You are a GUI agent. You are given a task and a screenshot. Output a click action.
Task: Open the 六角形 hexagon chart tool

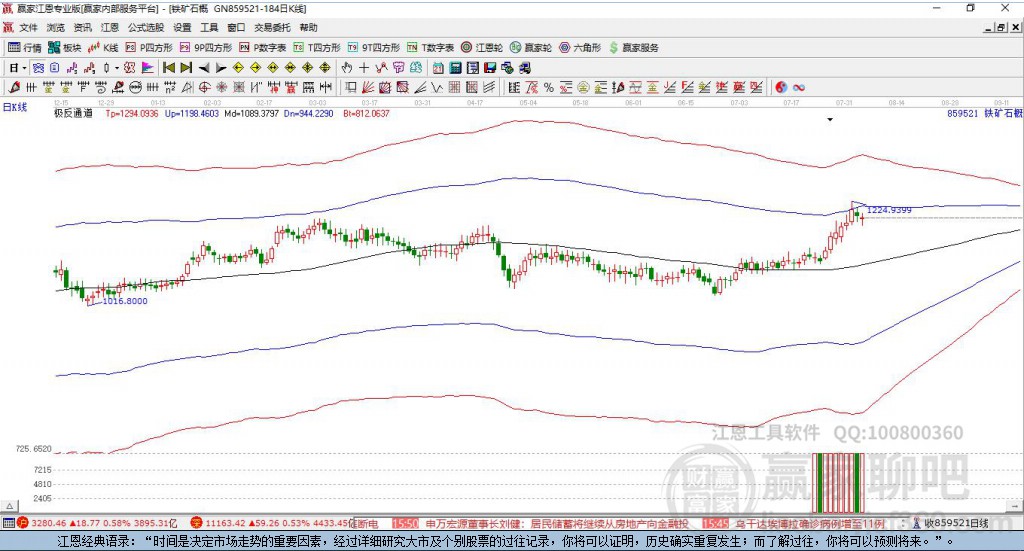click(x=580, y=48)
